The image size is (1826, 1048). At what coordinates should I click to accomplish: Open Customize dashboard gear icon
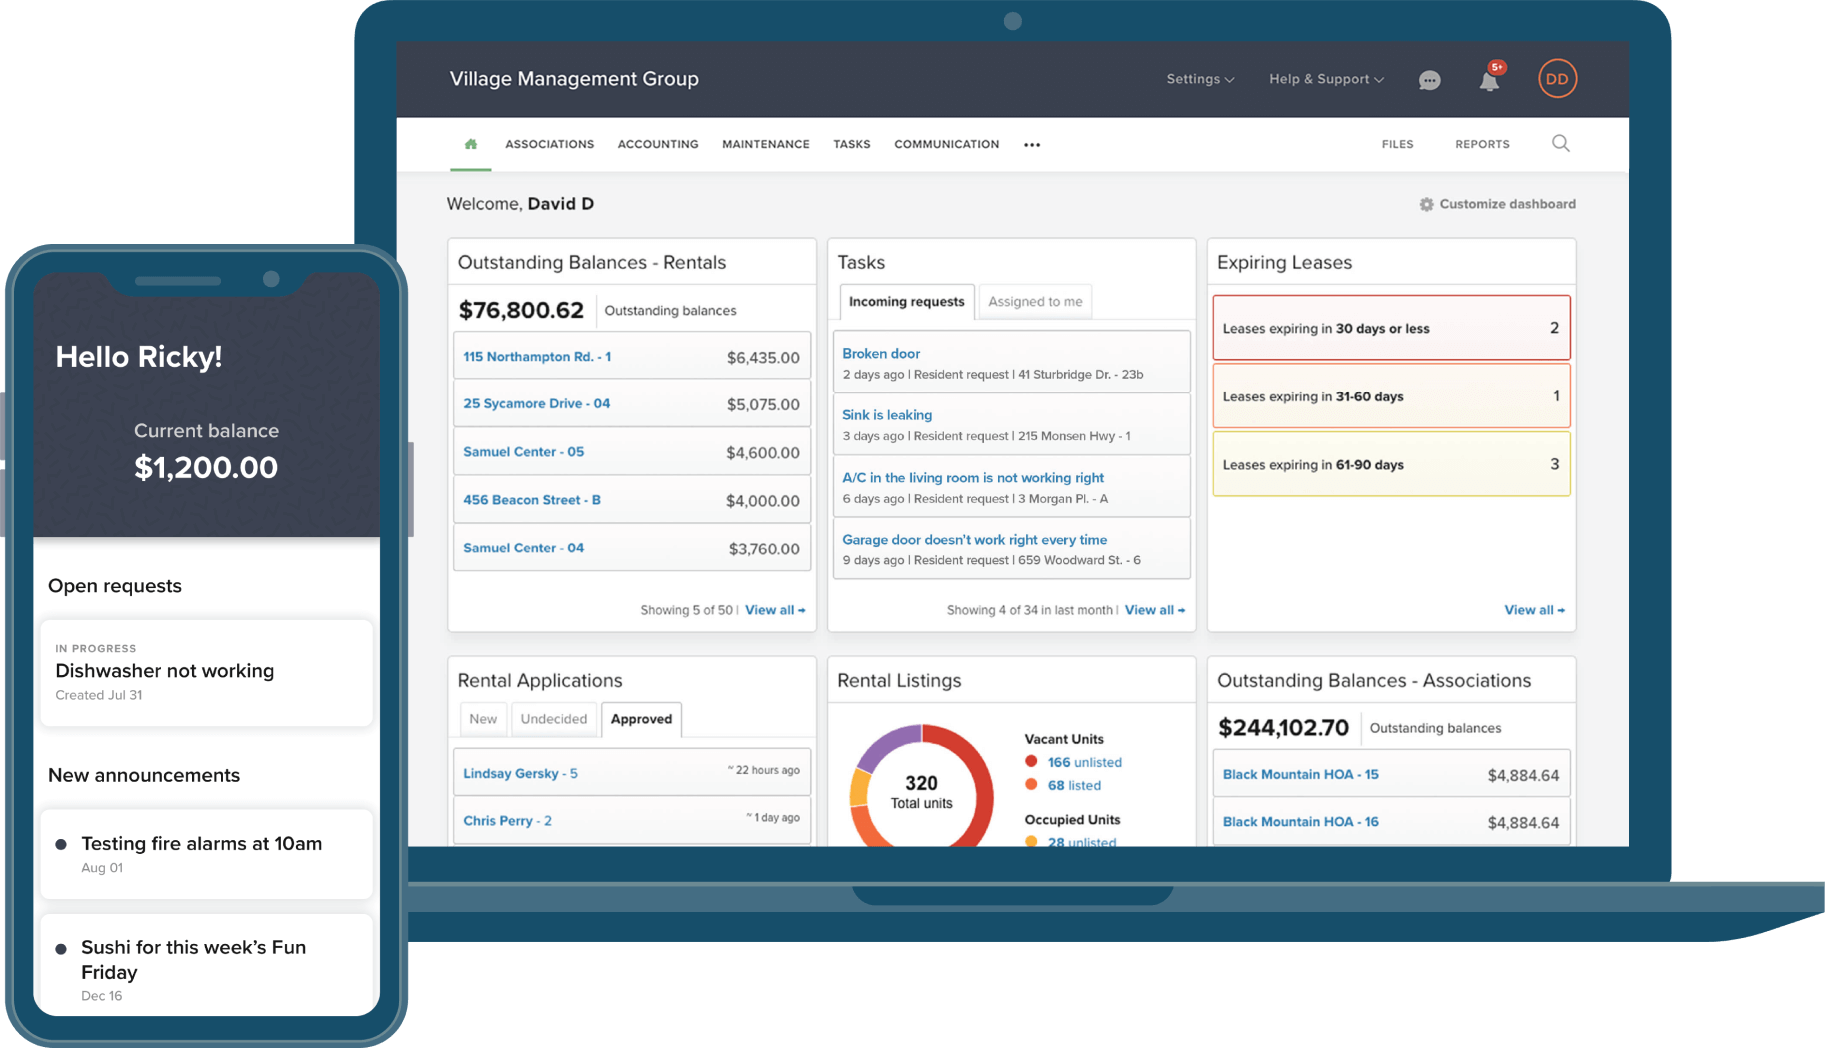[x=1427, y=203]
